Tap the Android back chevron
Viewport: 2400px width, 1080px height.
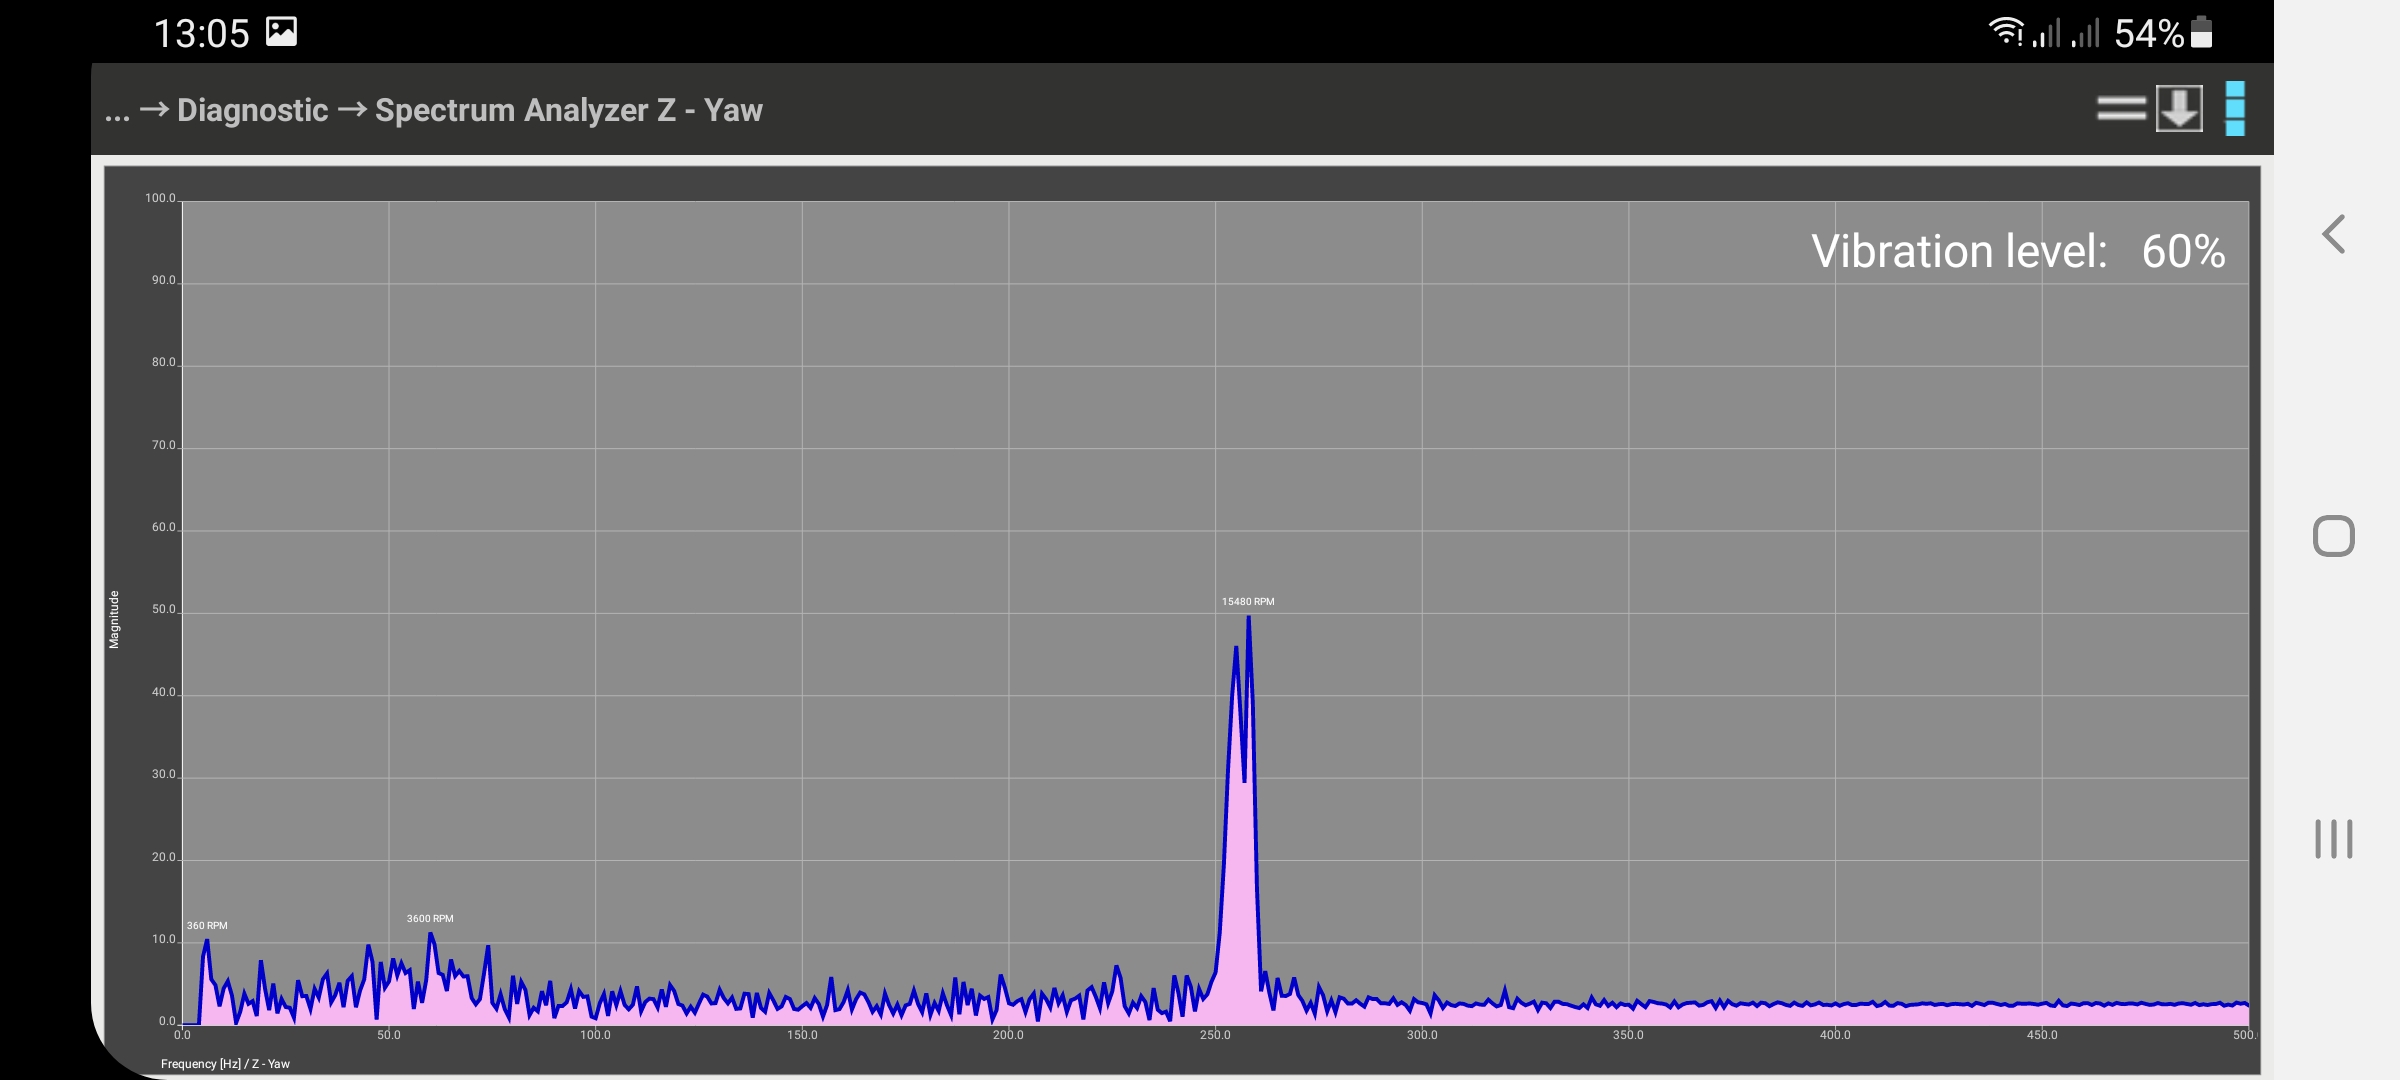tap(2333, 235)
